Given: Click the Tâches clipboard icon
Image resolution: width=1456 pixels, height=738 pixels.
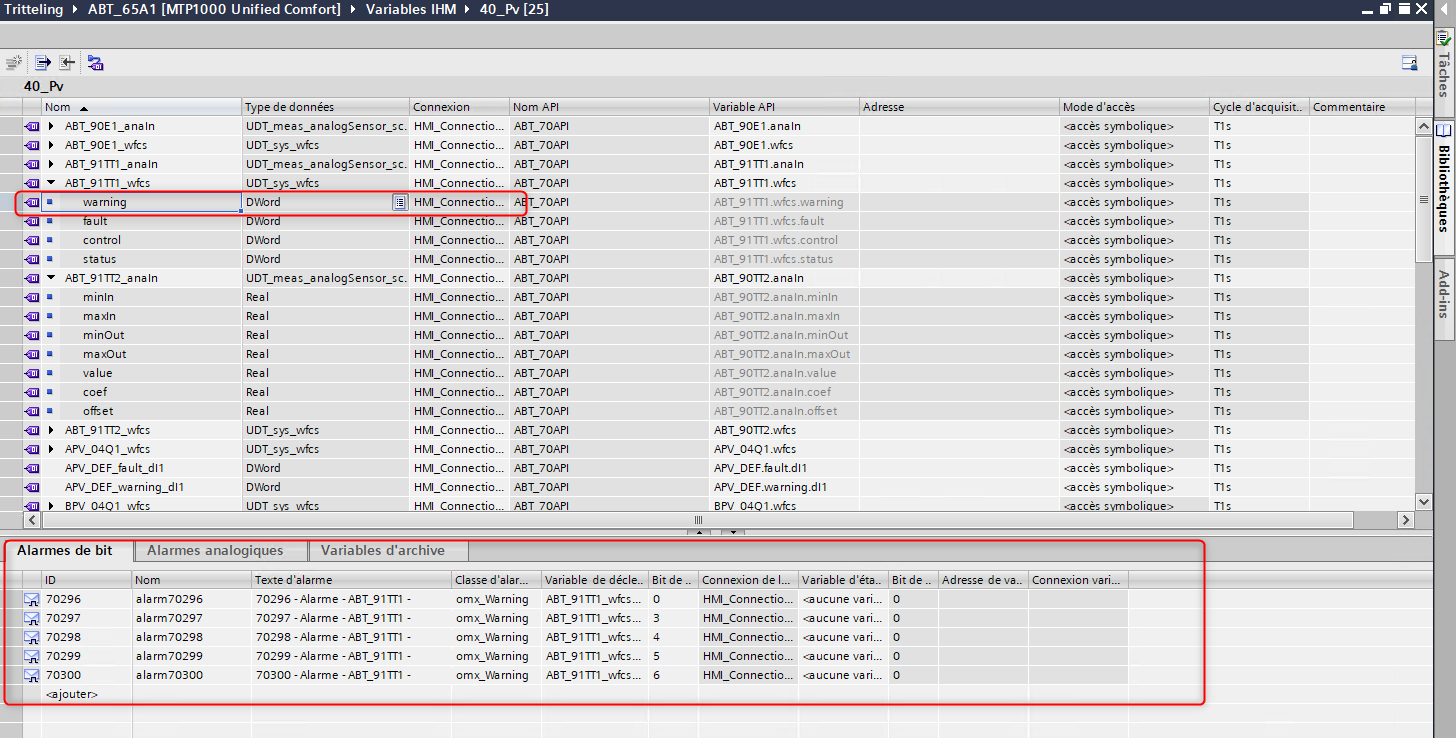Looking at the screenshot, I should point(1443,40).
